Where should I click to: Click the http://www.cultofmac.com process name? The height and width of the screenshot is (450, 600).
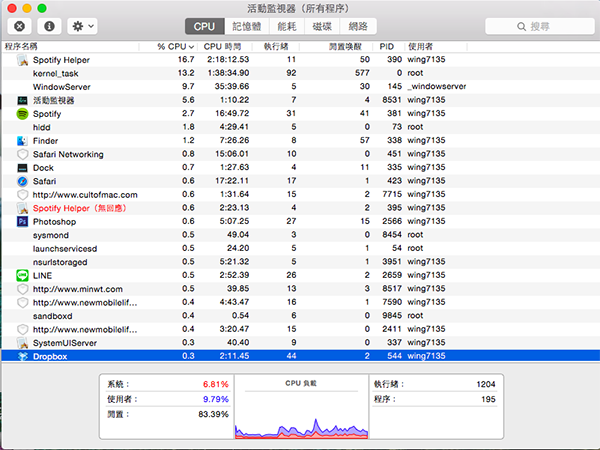pos(85,195)
